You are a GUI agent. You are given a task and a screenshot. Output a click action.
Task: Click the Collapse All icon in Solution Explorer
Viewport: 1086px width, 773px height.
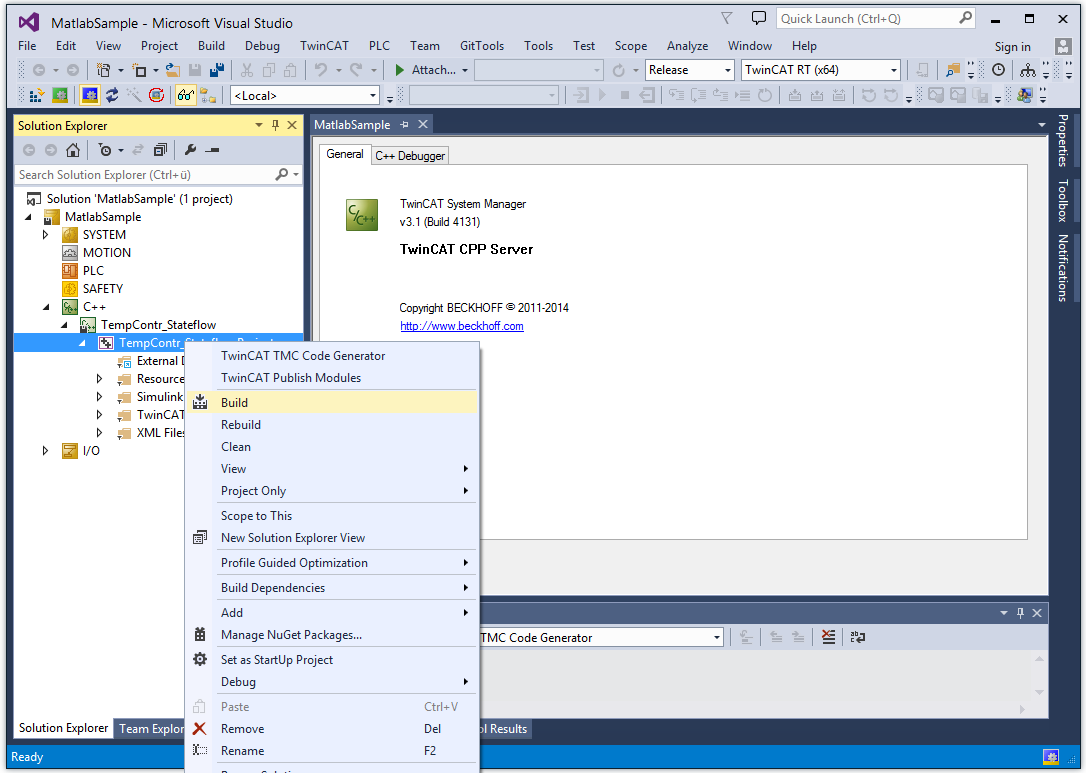coord(161,150)
